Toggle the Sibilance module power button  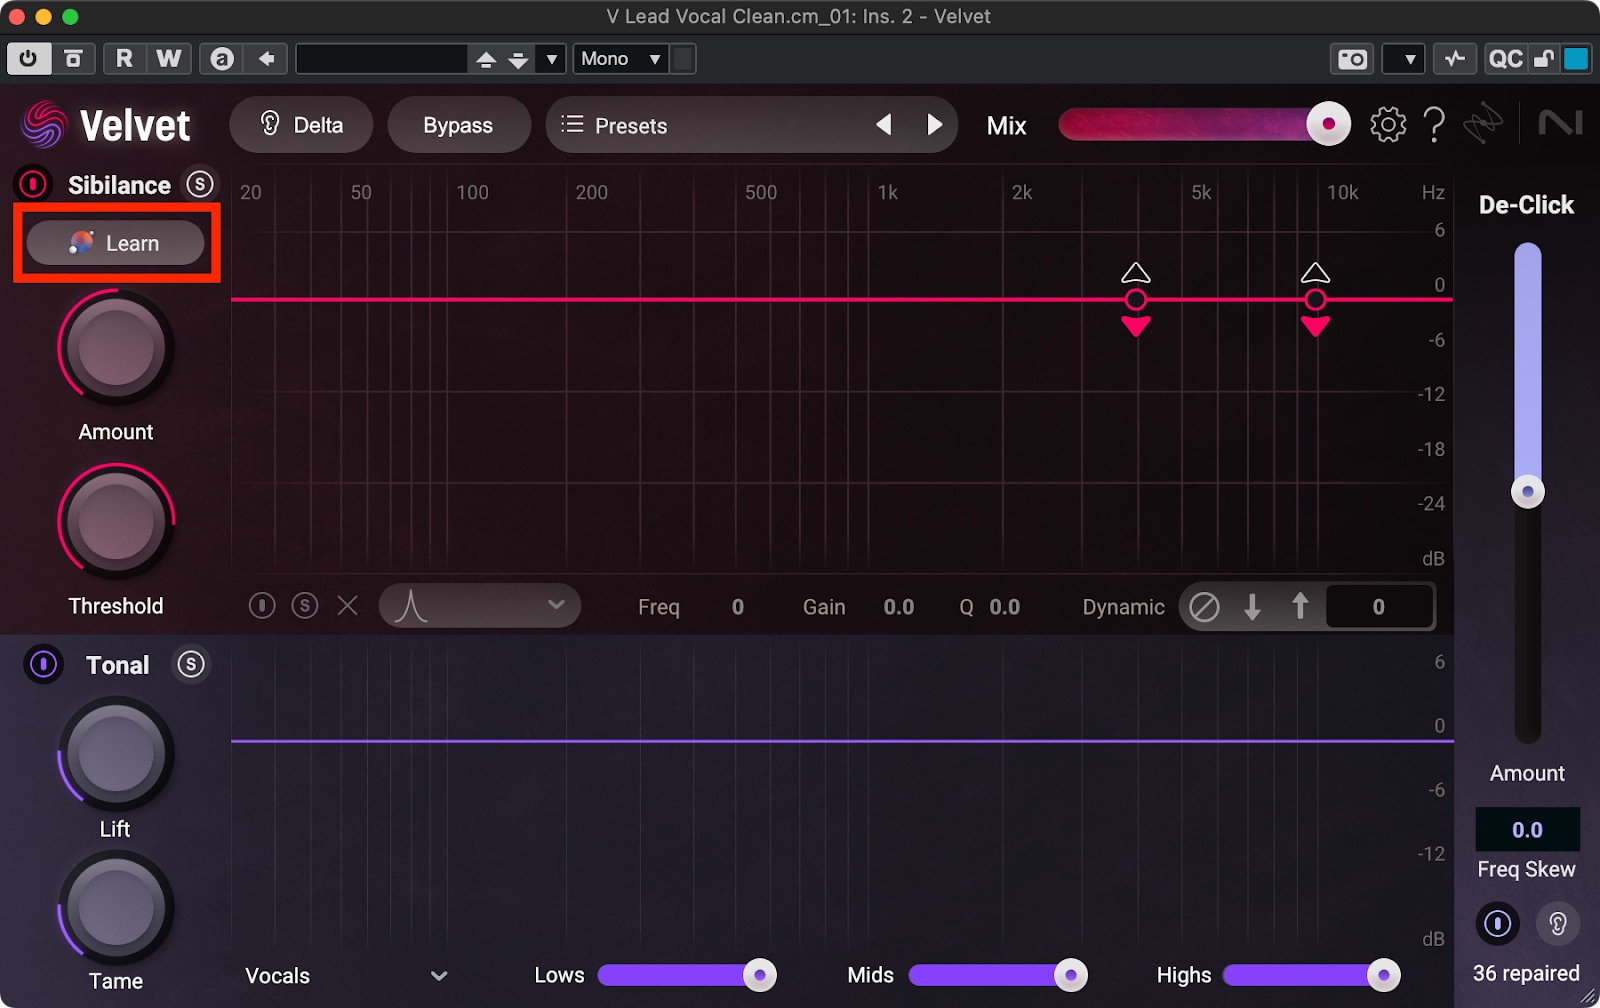[33, 184]
